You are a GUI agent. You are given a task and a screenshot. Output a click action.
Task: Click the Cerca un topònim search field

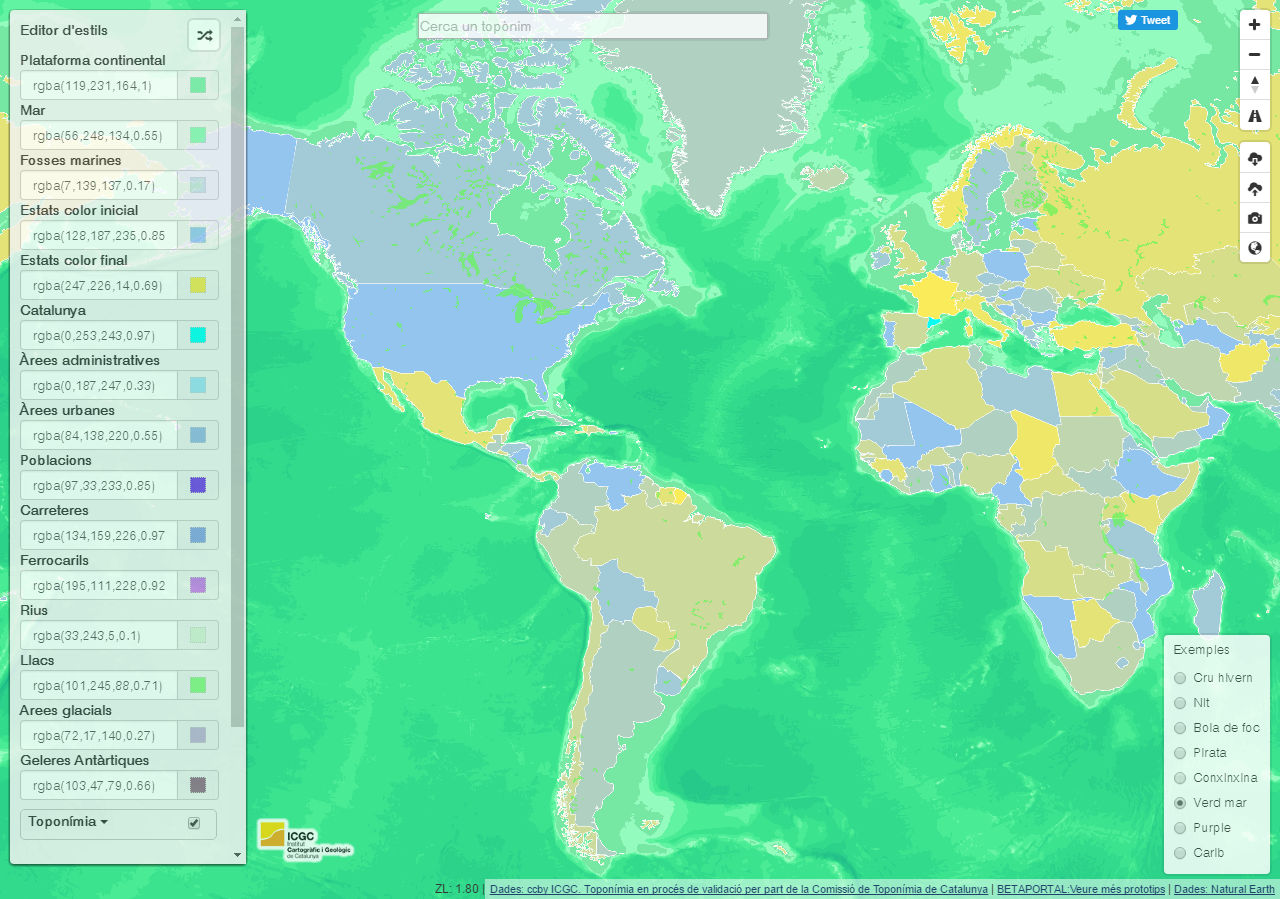click(x=592, y=26)
